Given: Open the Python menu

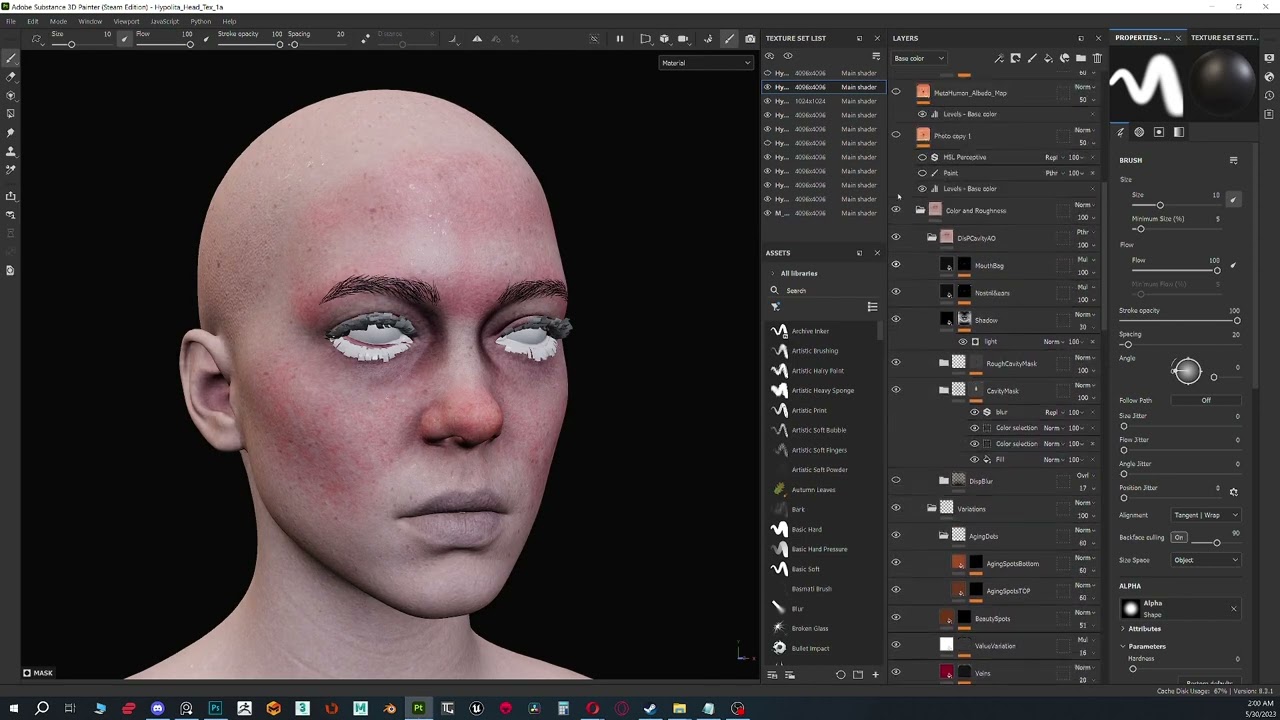Looking at the screenshot, I should [x=201, y=21].
